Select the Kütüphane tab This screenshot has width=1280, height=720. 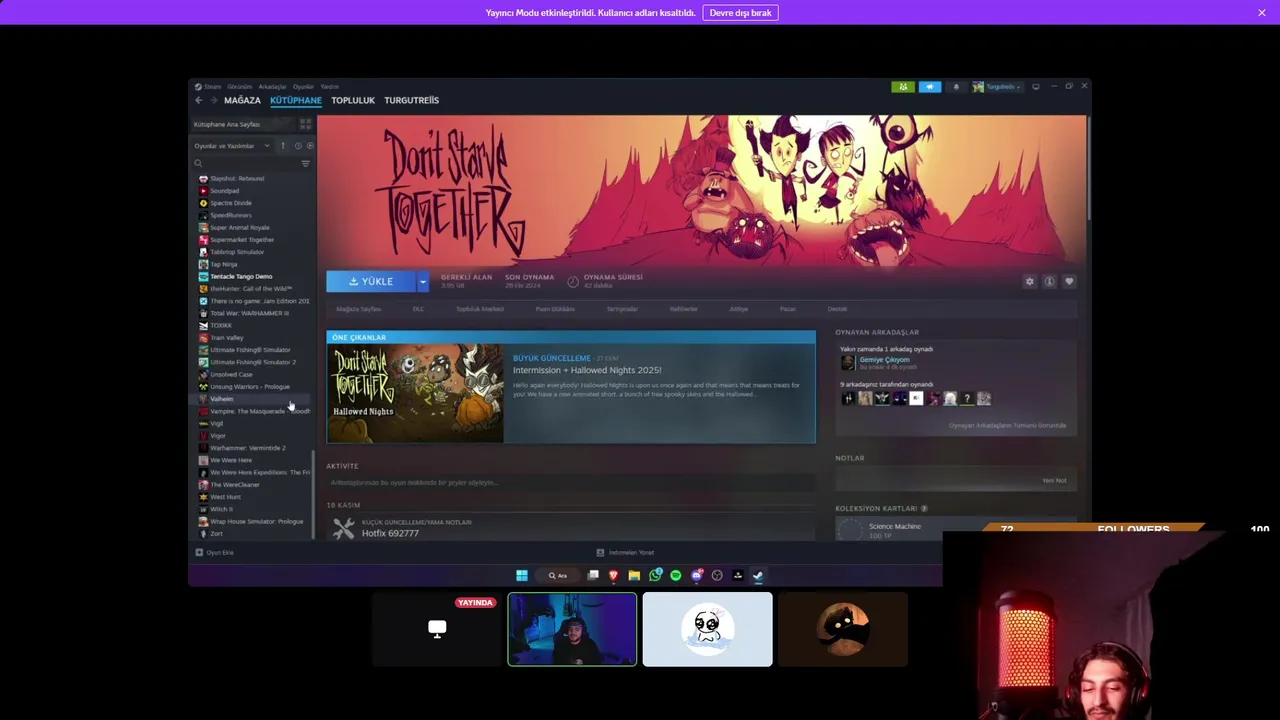tap(296, 100)
